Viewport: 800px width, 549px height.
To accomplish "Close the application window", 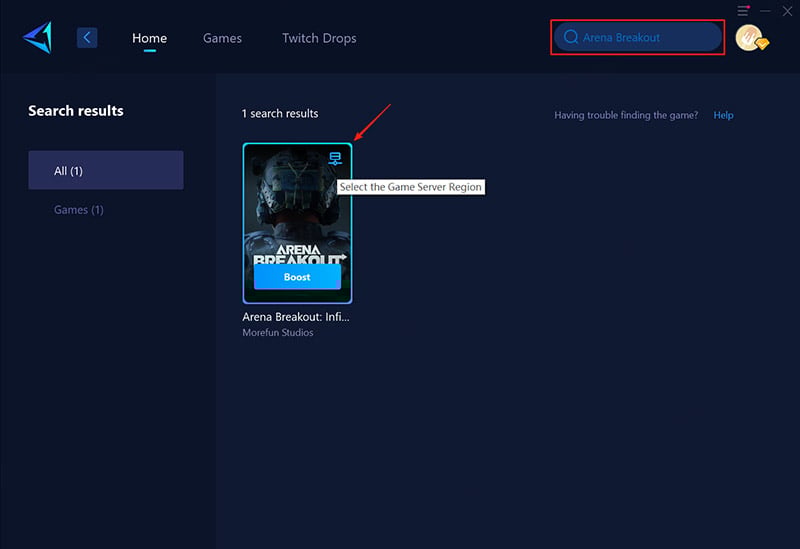I will point(787,11).
